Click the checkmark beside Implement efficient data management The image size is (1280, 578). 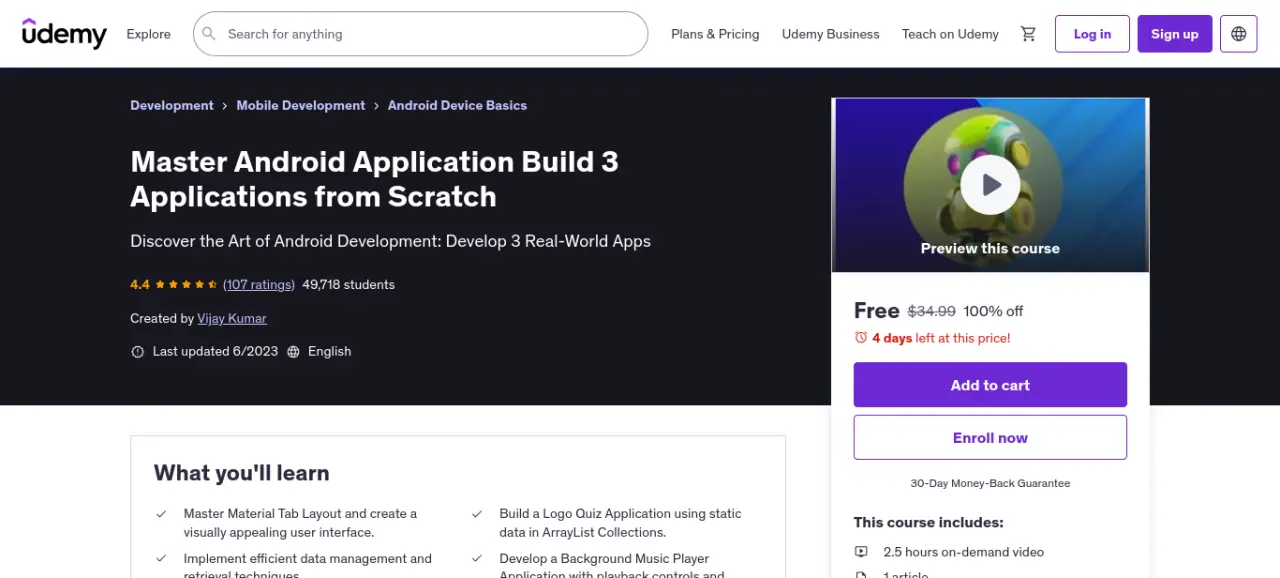pyautogui.click(x=161, y=559)
